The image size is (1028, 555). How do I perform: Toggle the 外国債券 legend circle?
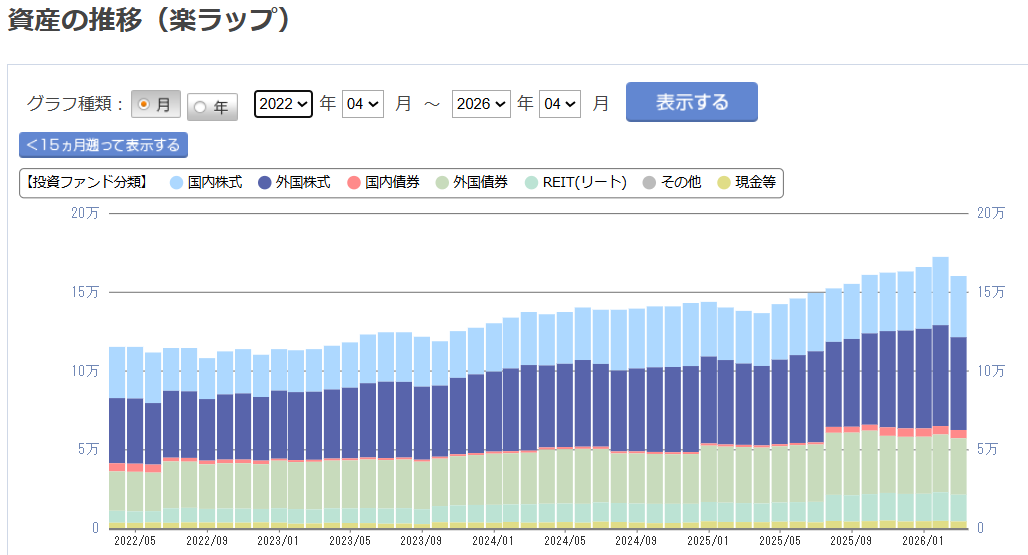[441, 183]
